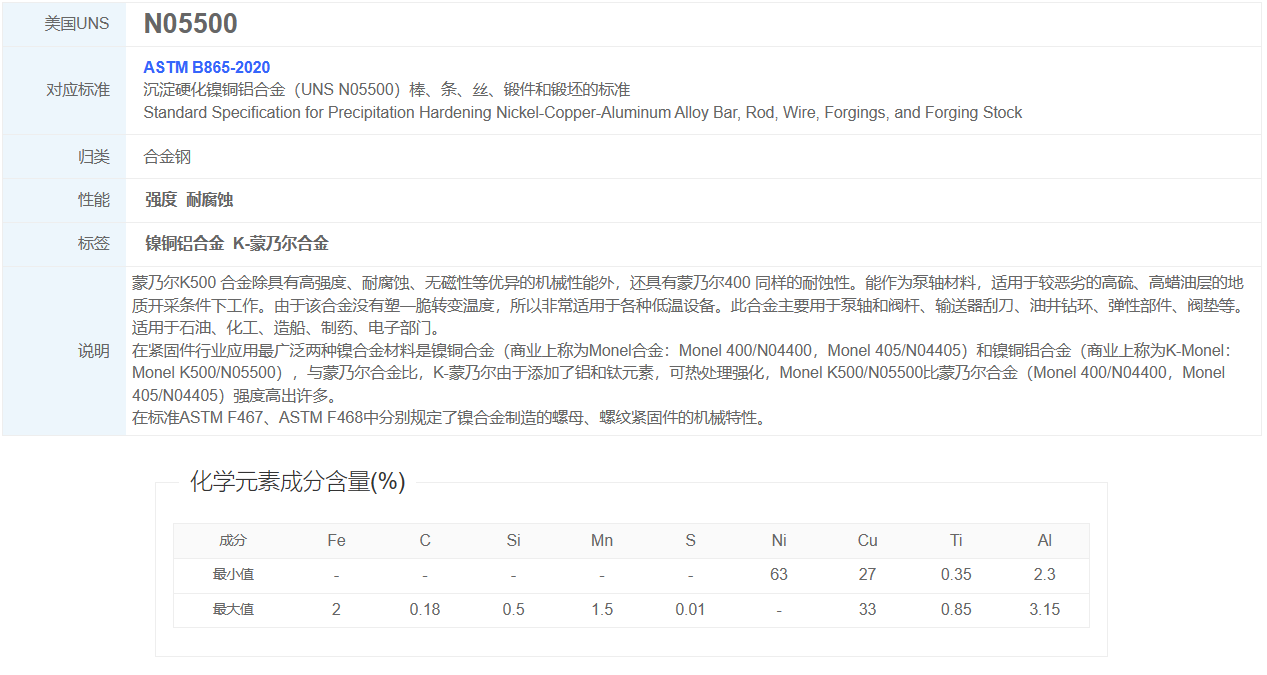Click the carbon maximum value 0.18
Viewport: 1267px width, 675px height.
pyautogui.click(x=425, y=609)
